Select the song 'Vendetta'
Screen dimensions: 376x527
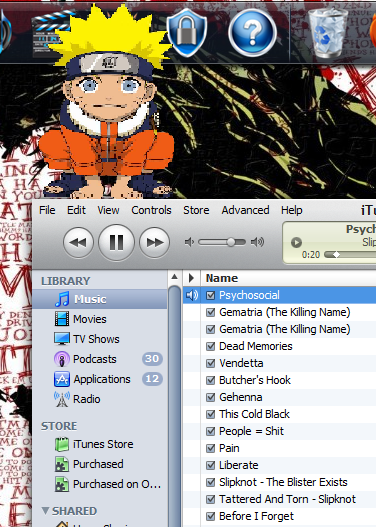(x=241, y=363)
